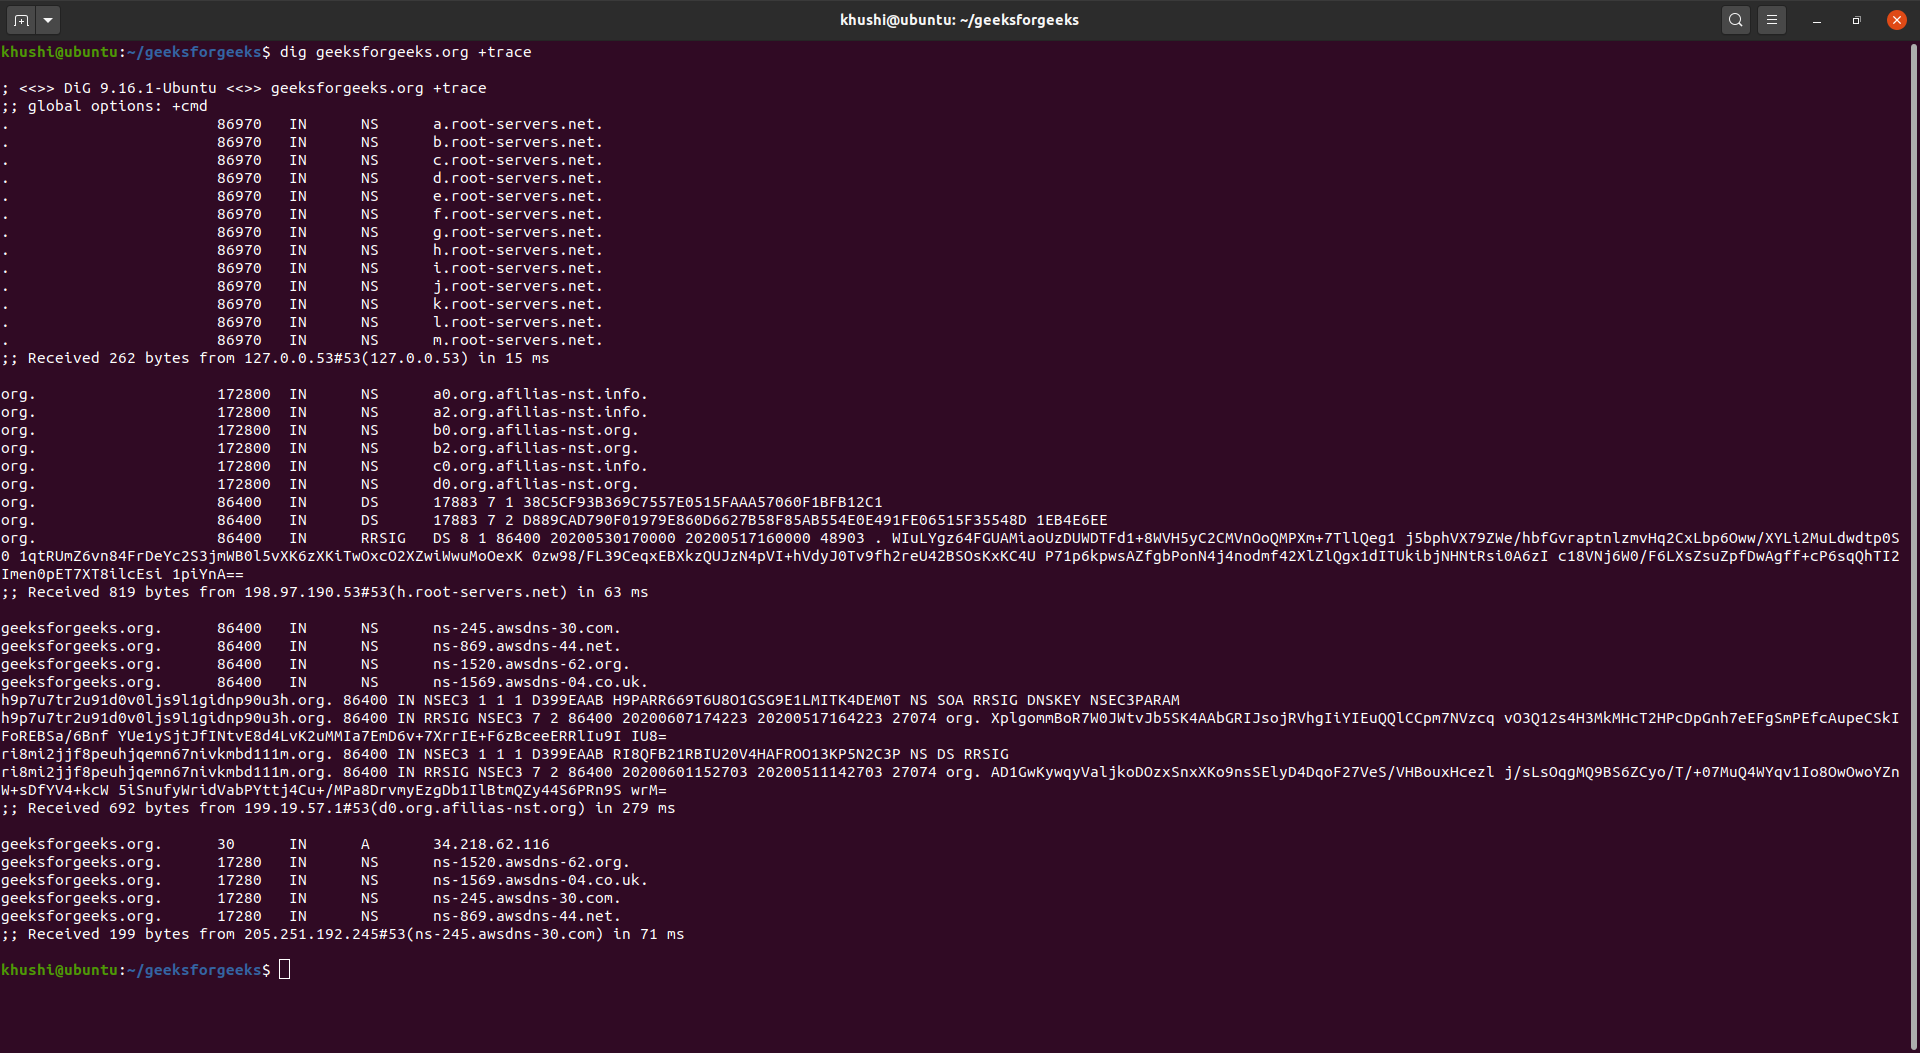Click 'l.root-servers.net.' entry

pos(517,322)
